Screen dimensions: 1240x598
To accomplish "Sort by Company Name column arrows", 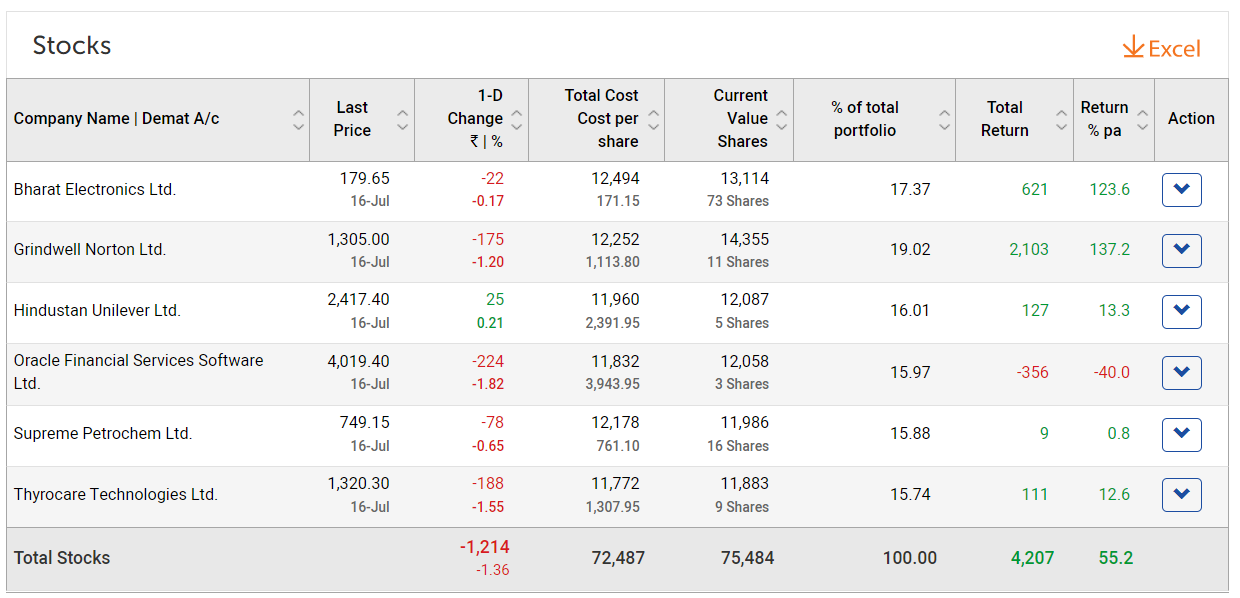I will point(298,120).
